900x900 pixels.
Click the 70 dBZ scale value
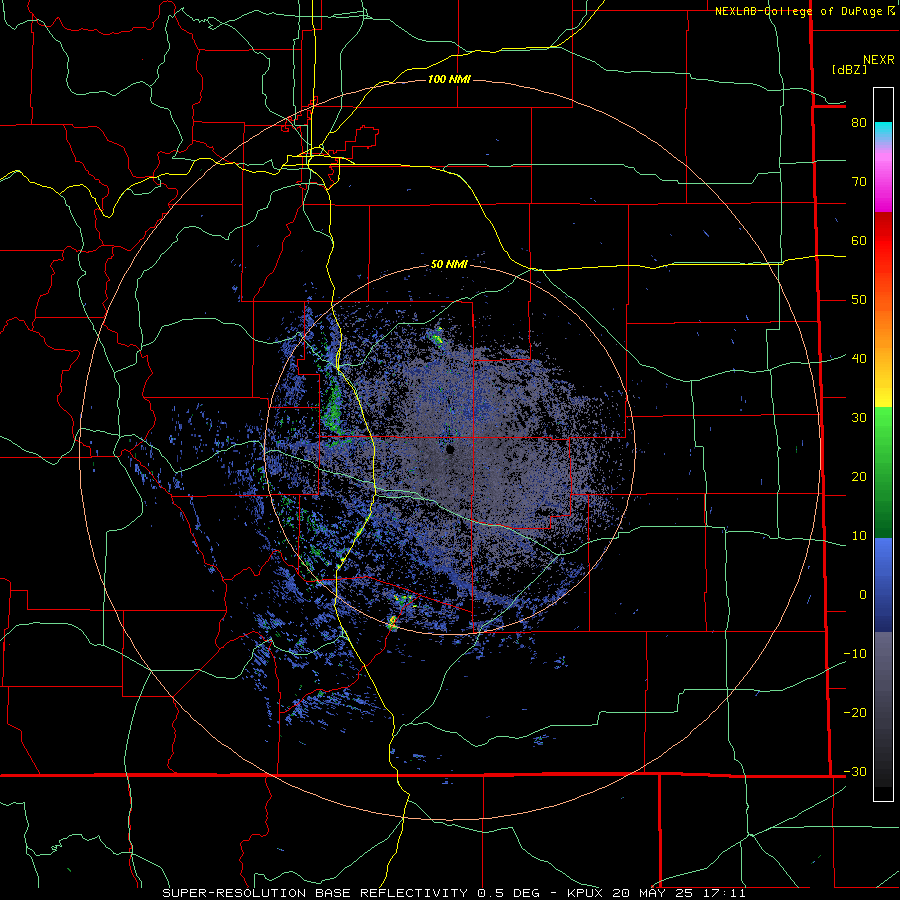[x=859, y=182]
